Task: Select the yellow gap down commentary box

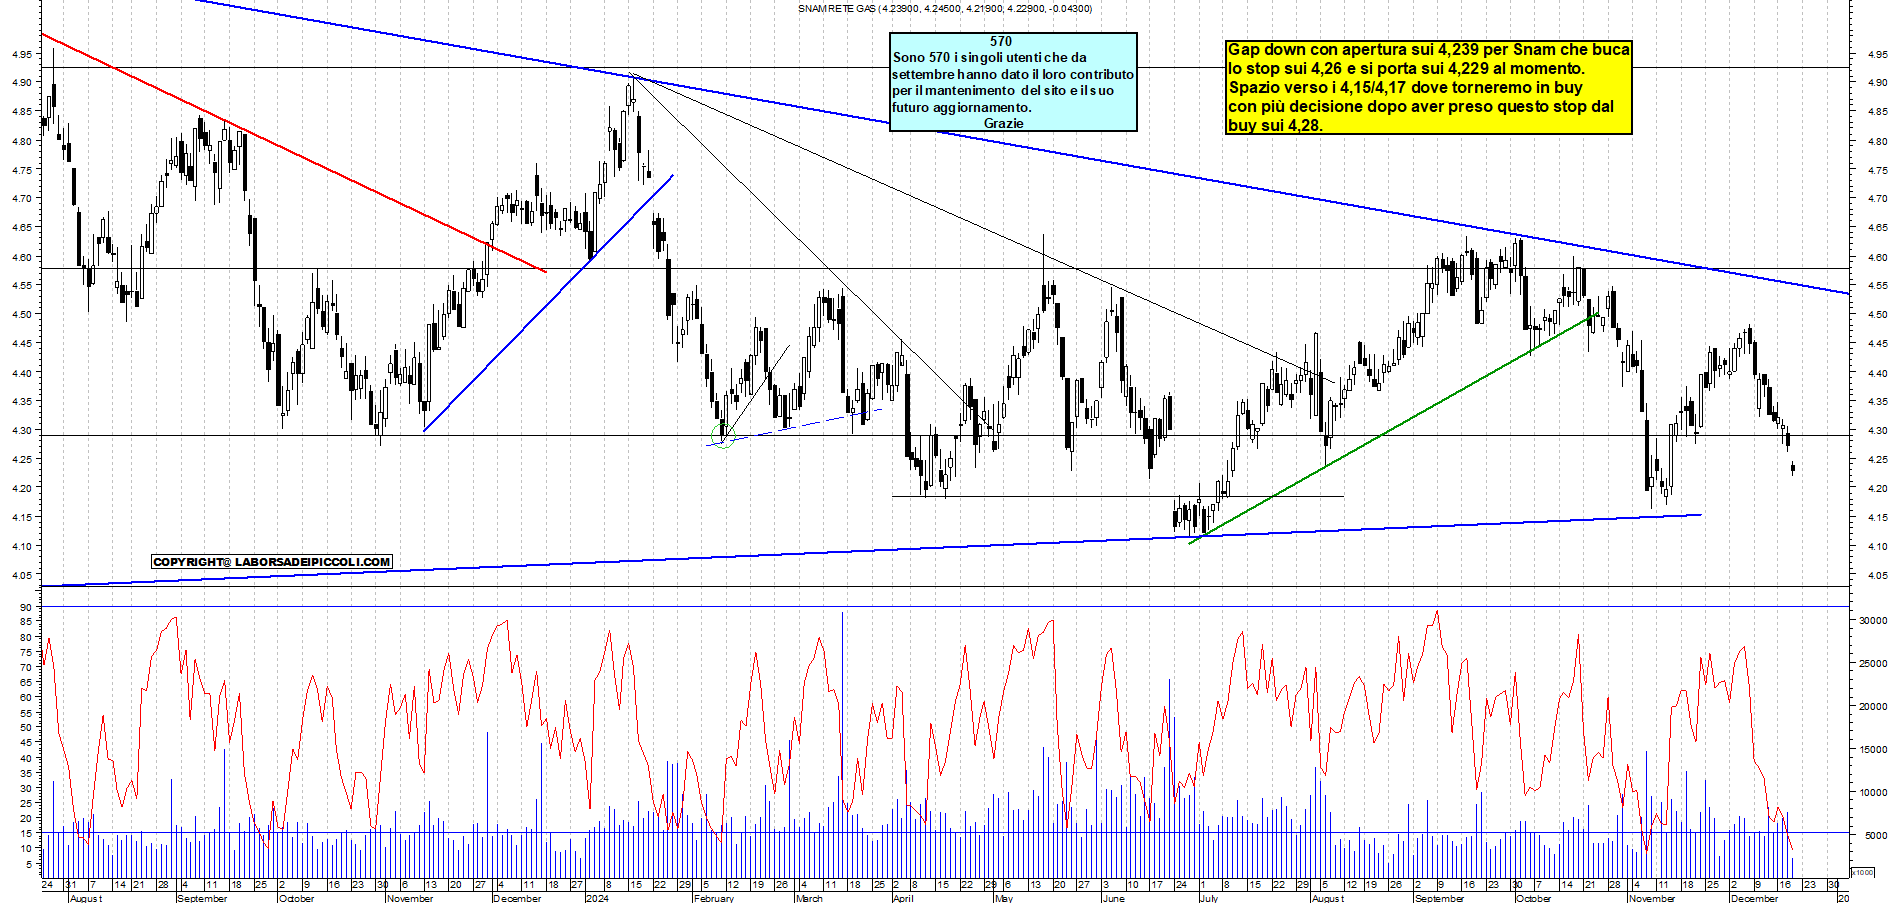Action: pos(1429,87)
